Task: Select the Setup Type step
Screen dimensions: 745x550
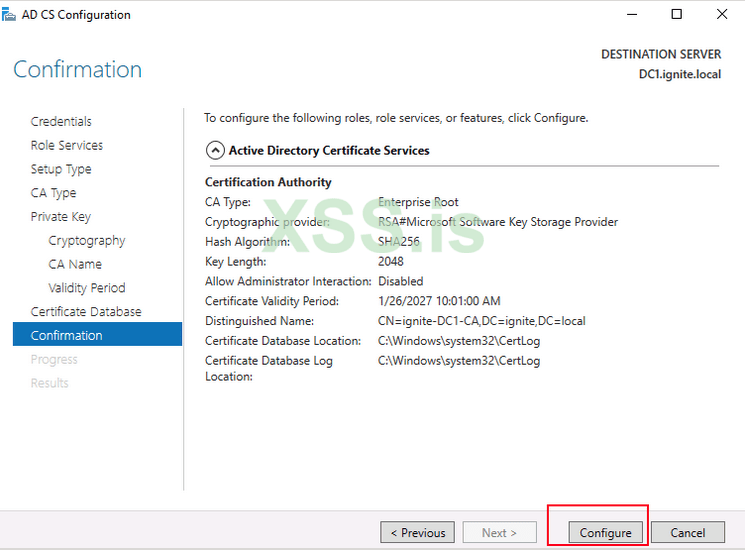Action: point(61,169)
